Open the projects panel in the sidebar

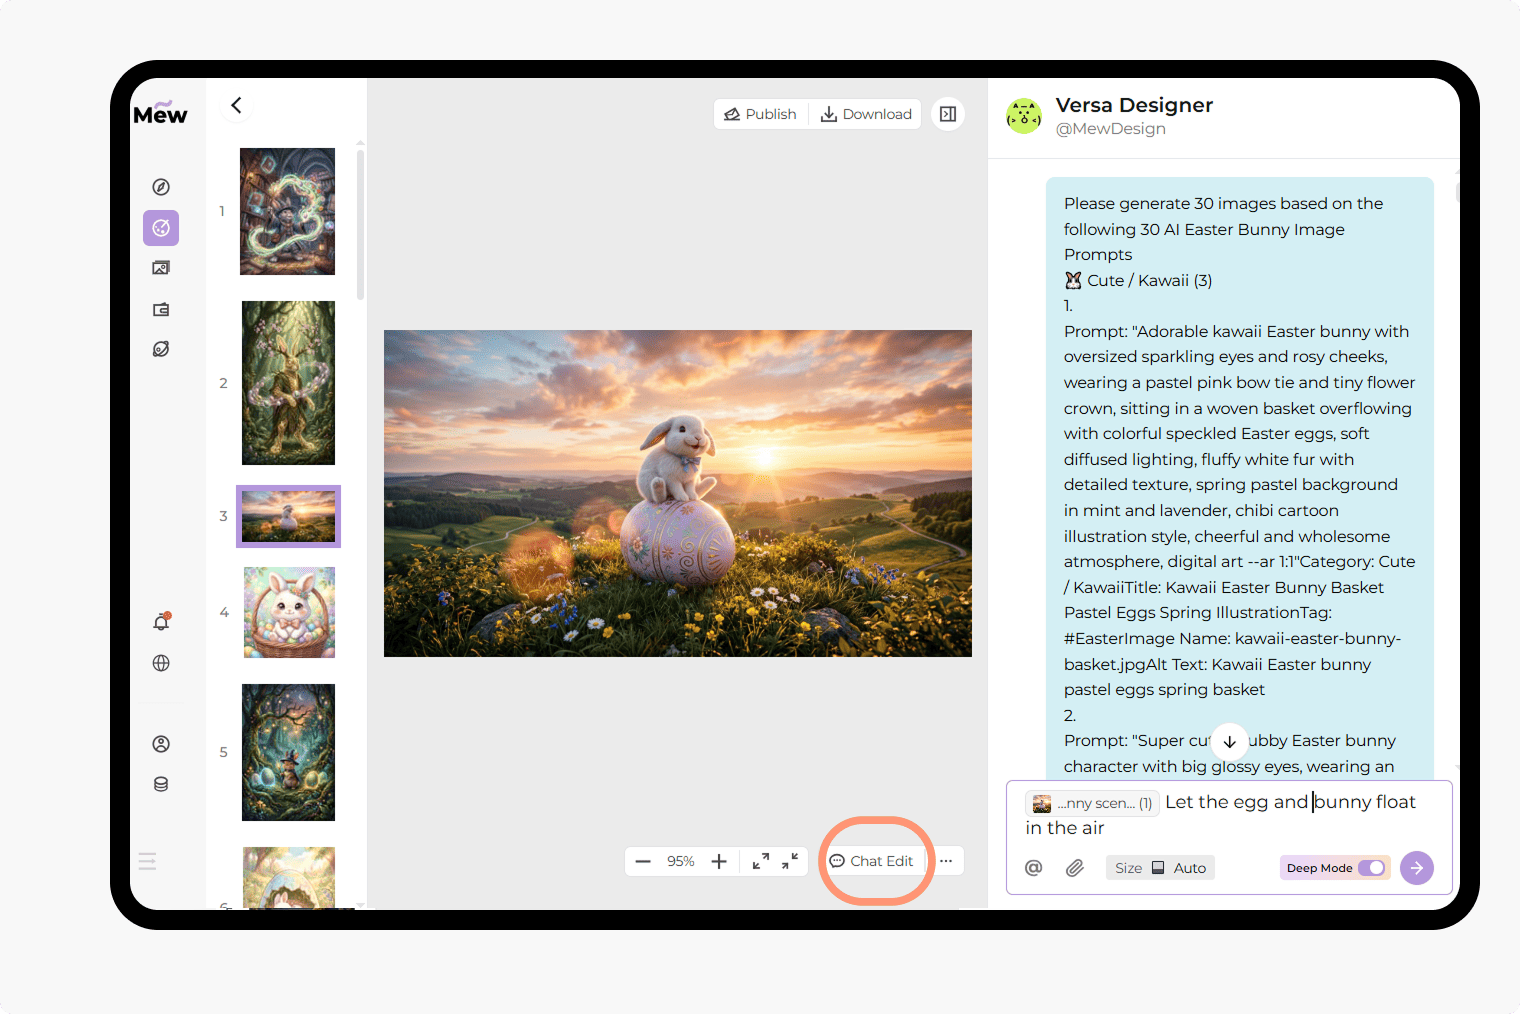160,309
